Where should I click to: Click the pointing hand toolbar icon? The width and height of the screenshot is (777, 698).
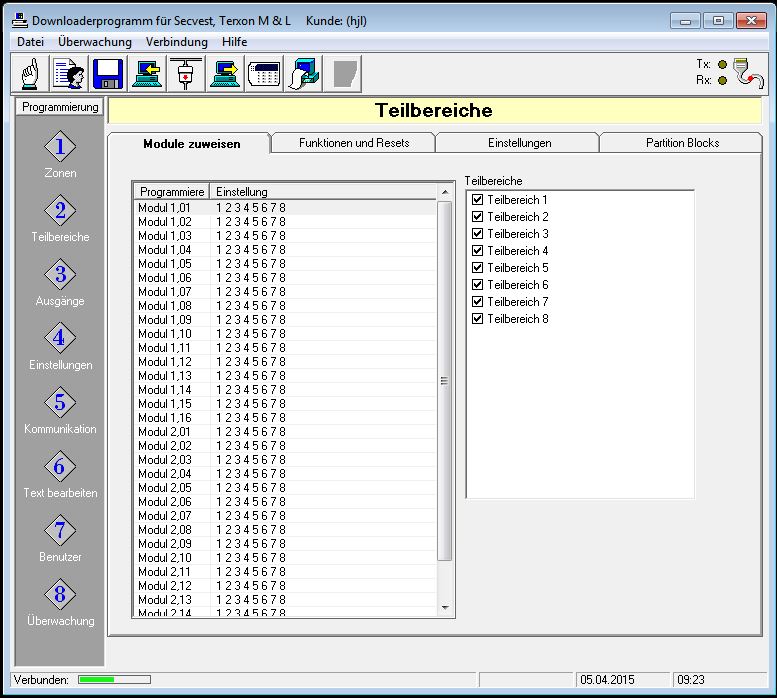29,75
